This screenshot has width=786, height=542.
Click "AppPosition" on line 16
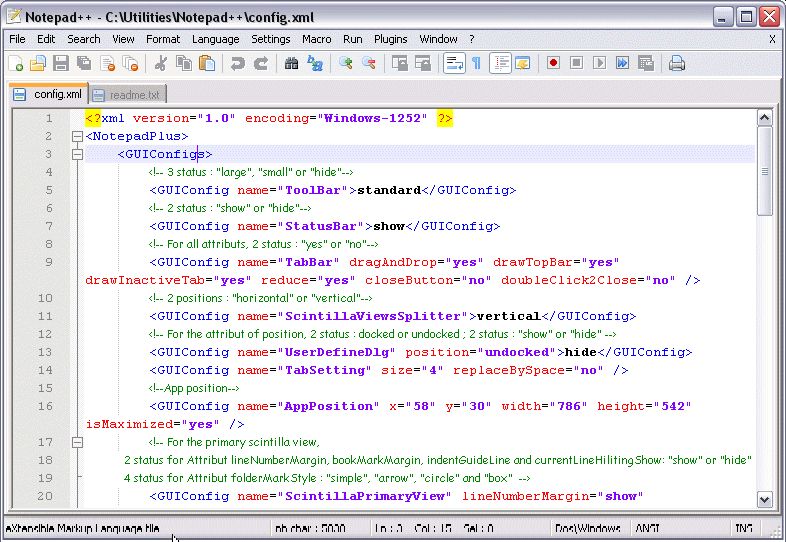click(328, 406)
